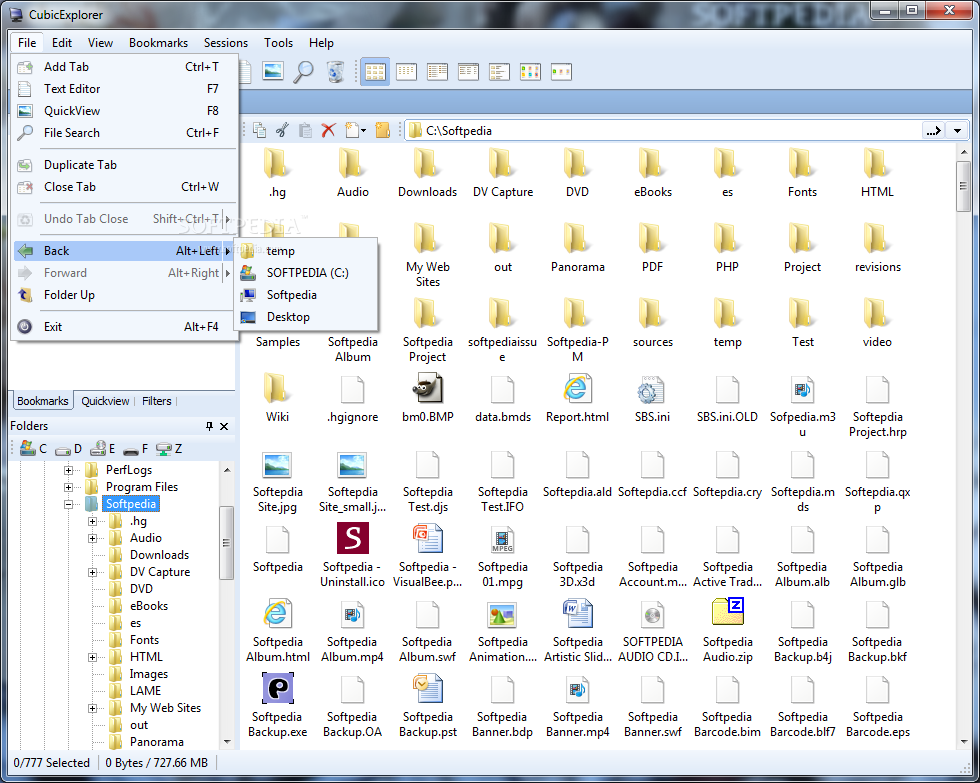Click the Paste clipboard icon

pos(305,130)
